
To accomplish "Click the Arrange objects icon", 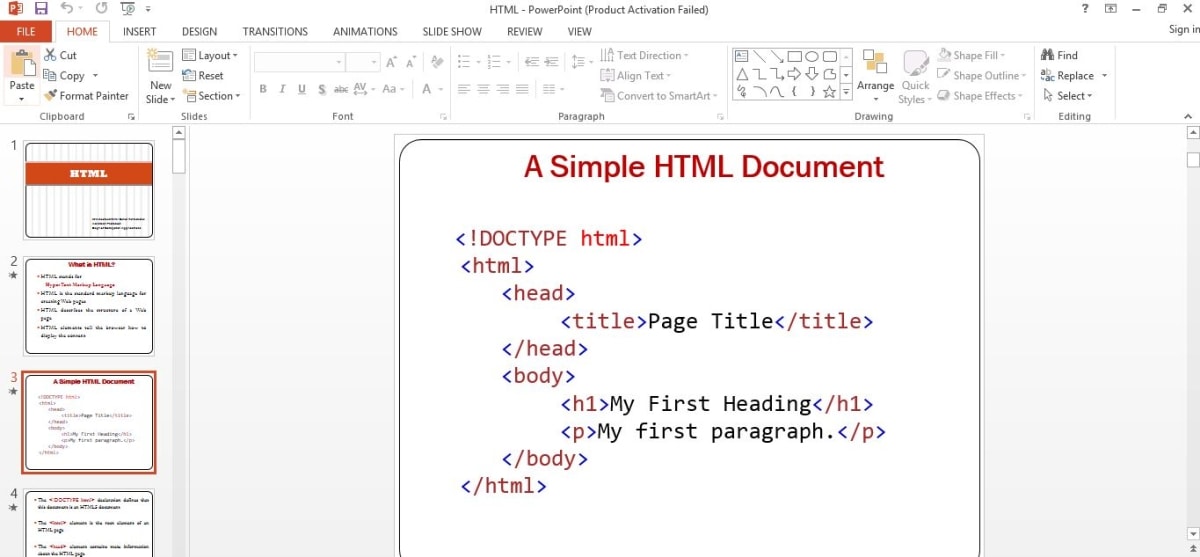I will tap(875, 63).
